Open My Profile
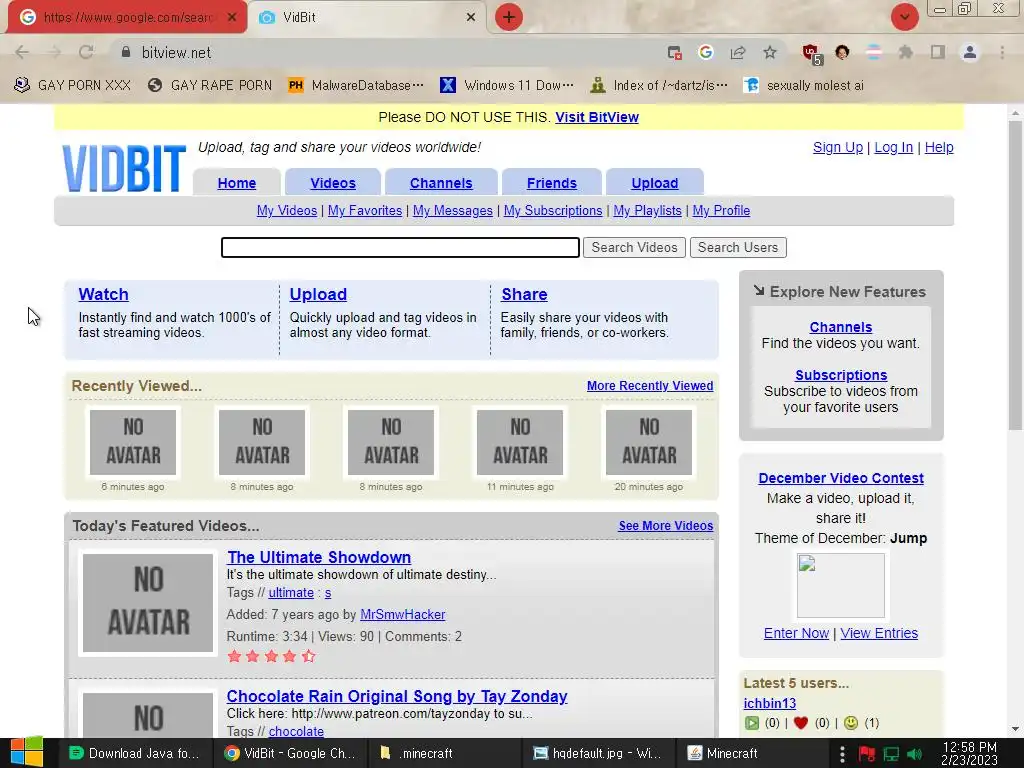The height and width of the screenshot is (768, 1024). coord(721,211)
